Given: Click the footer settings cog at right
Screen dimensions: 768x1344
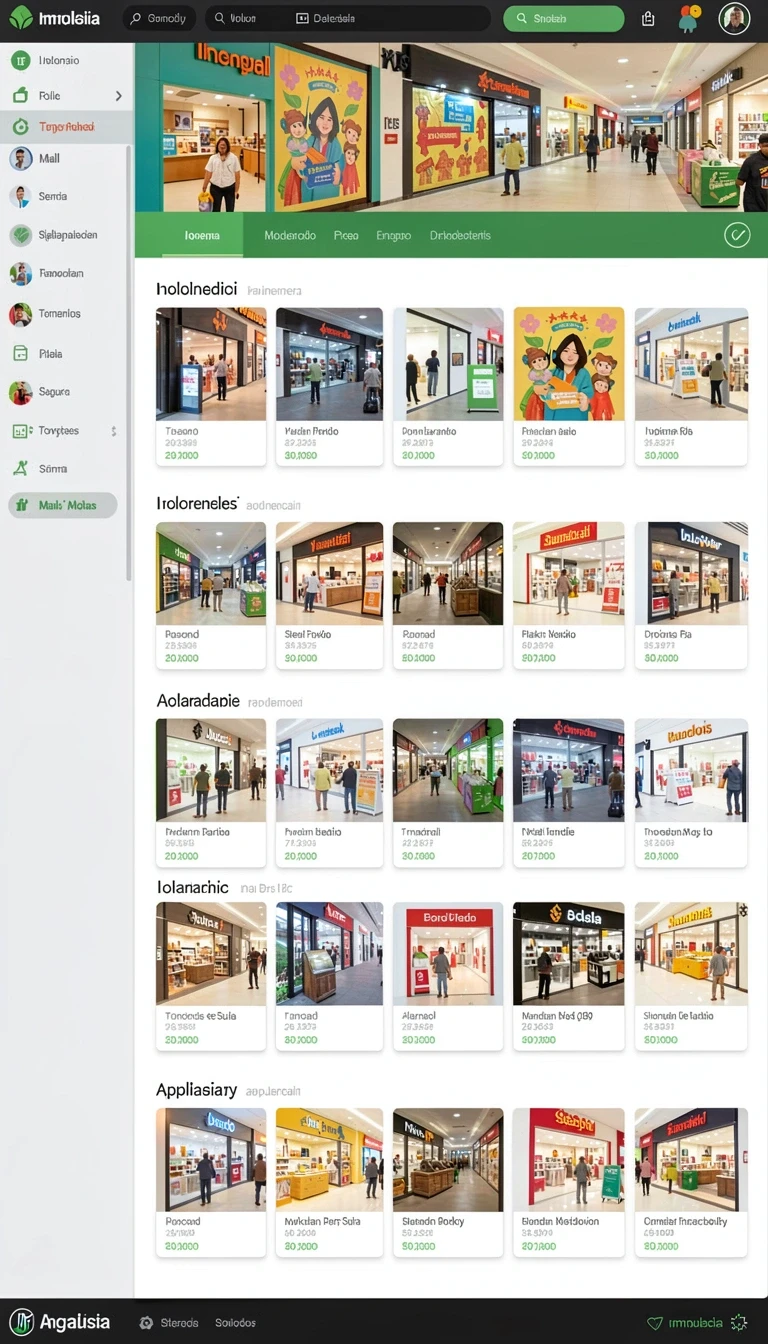Looking at the screenshot, I should pos(739,1322).
